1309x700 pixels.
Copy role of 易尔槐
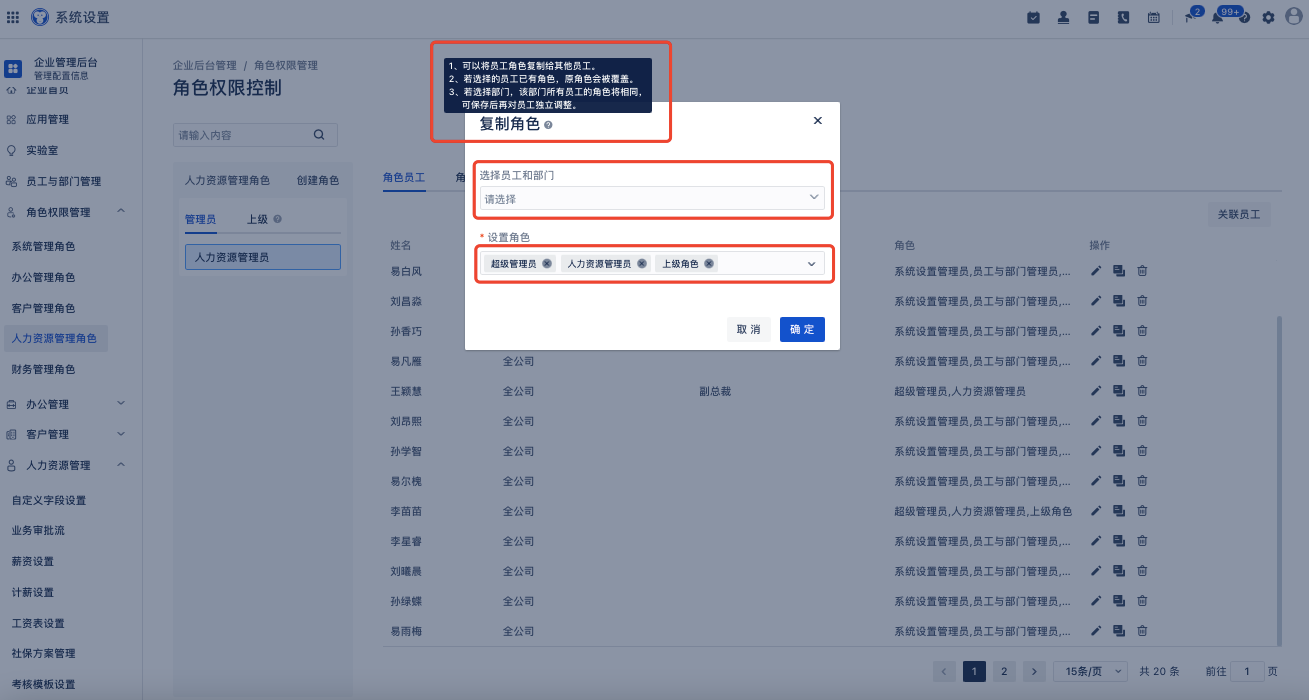[x=1119, y=481]
